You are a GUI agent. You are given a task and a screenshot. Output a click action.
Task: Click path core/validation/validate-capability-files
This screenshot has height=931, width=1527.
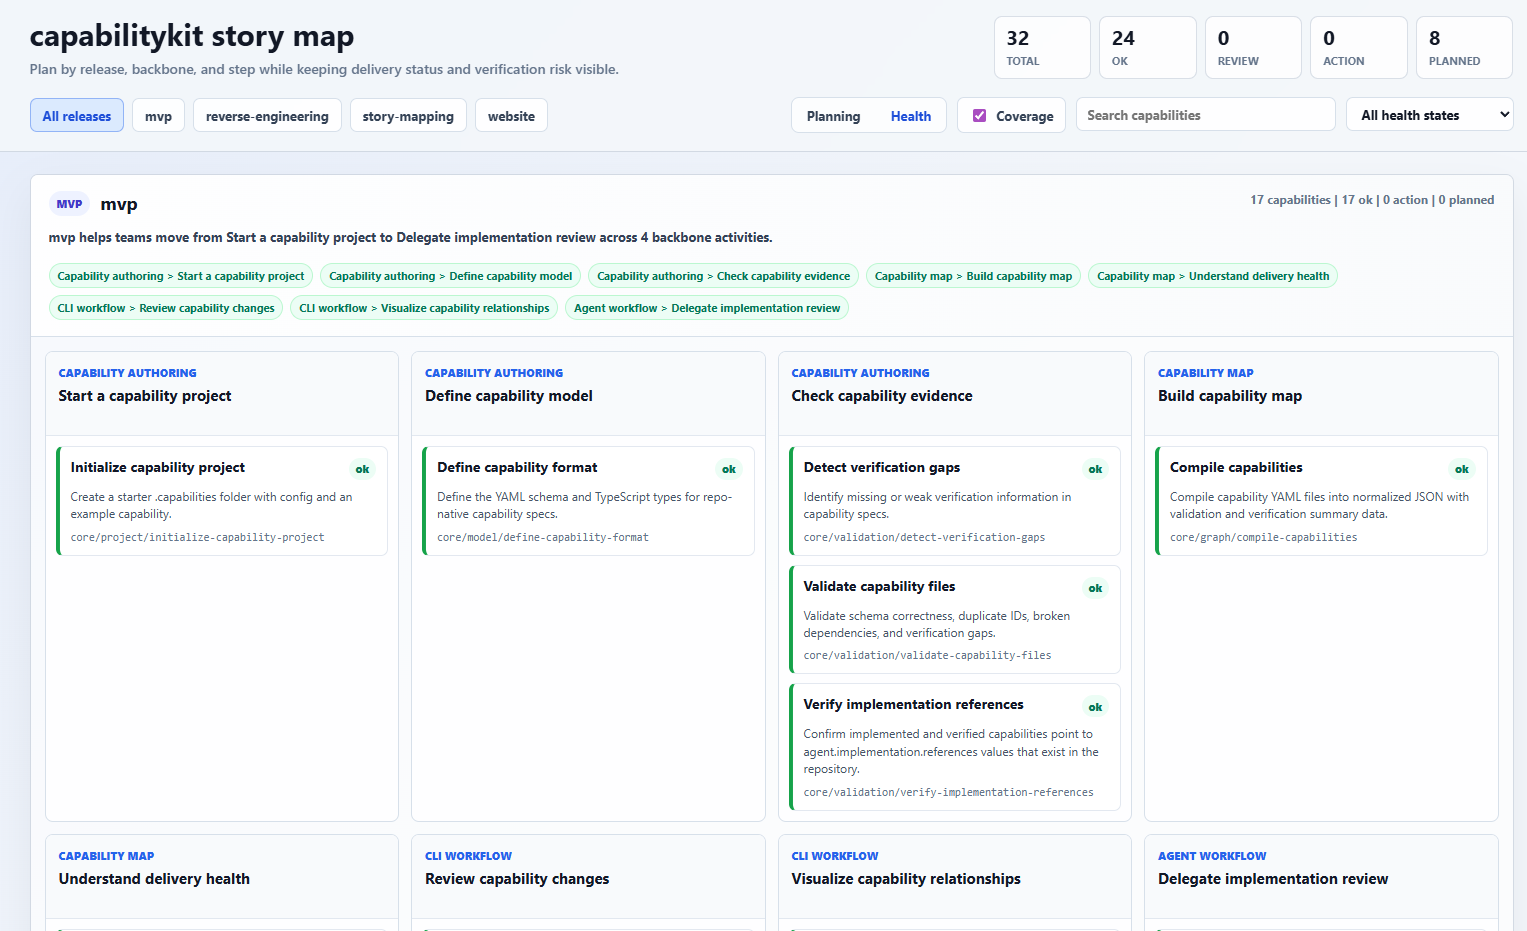click(x=927, y=655)
